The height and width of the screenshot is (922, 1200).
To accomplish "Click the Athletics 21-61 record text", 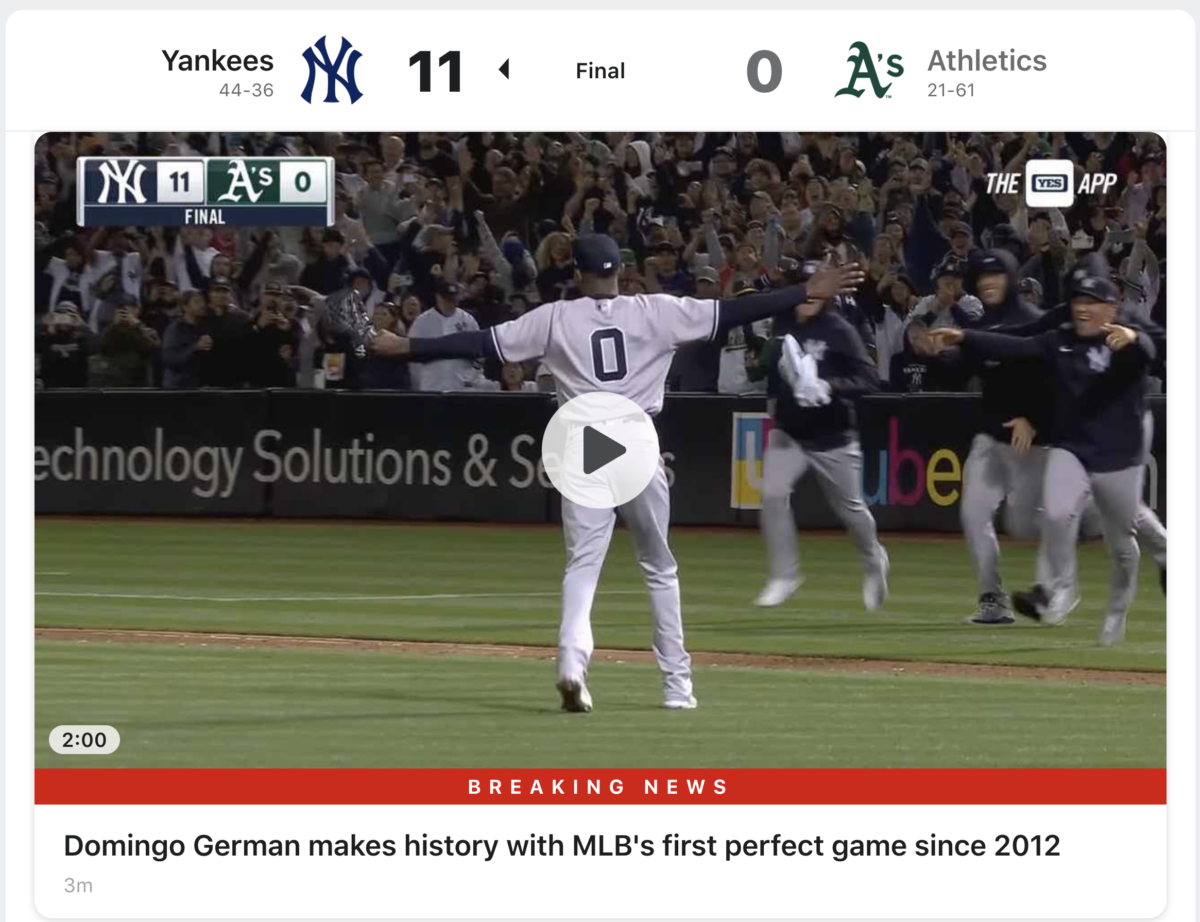I will pos(951,91).
